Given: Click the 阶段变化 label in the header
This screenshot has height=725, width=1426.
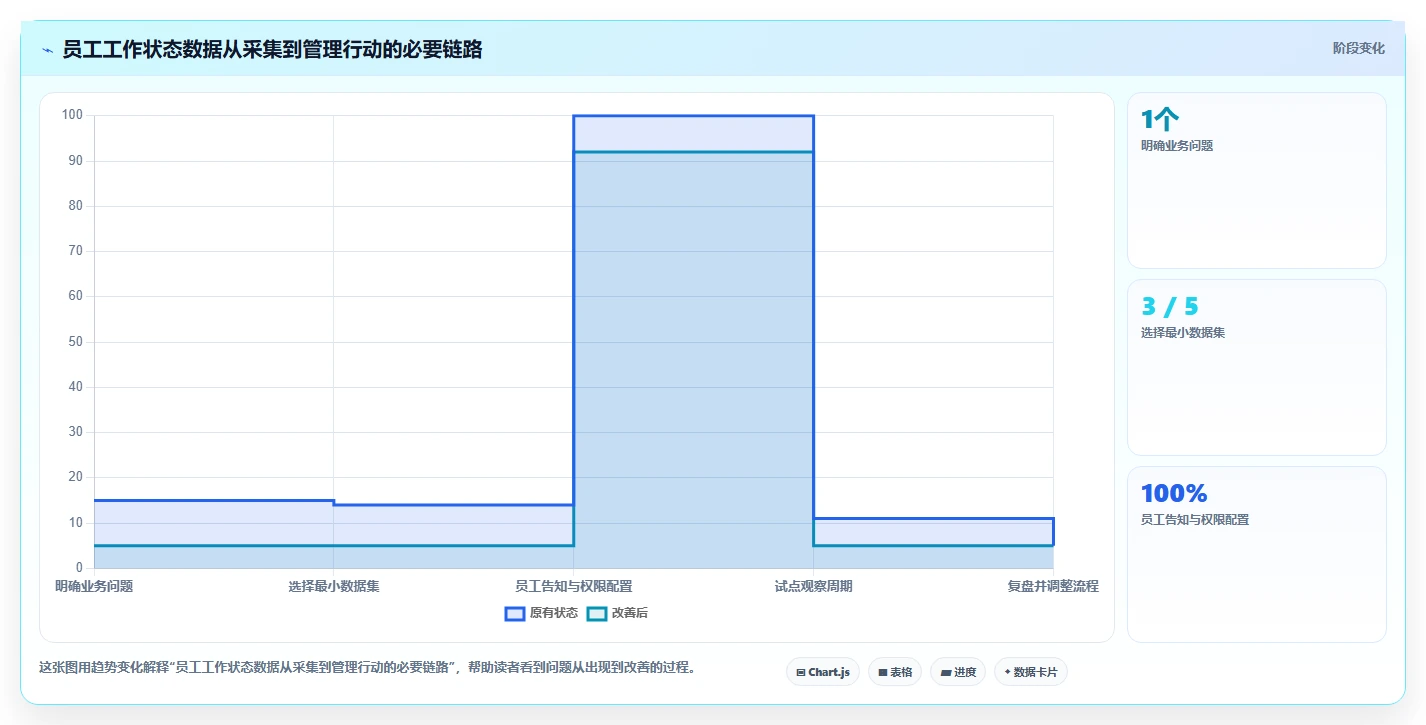Looking at the screenshot, I should point(1359,48).
